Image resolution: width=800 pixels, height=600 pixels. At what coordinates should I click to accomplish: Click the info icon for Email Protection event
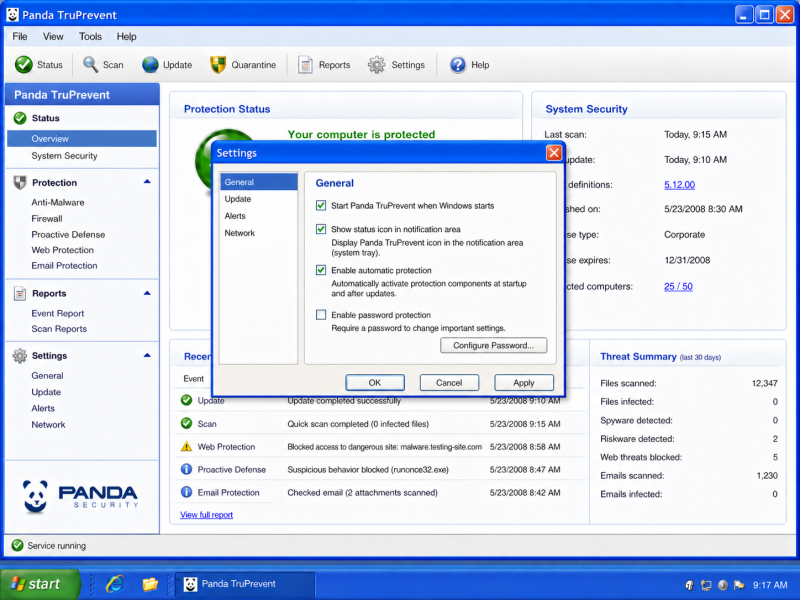[187, 492]
